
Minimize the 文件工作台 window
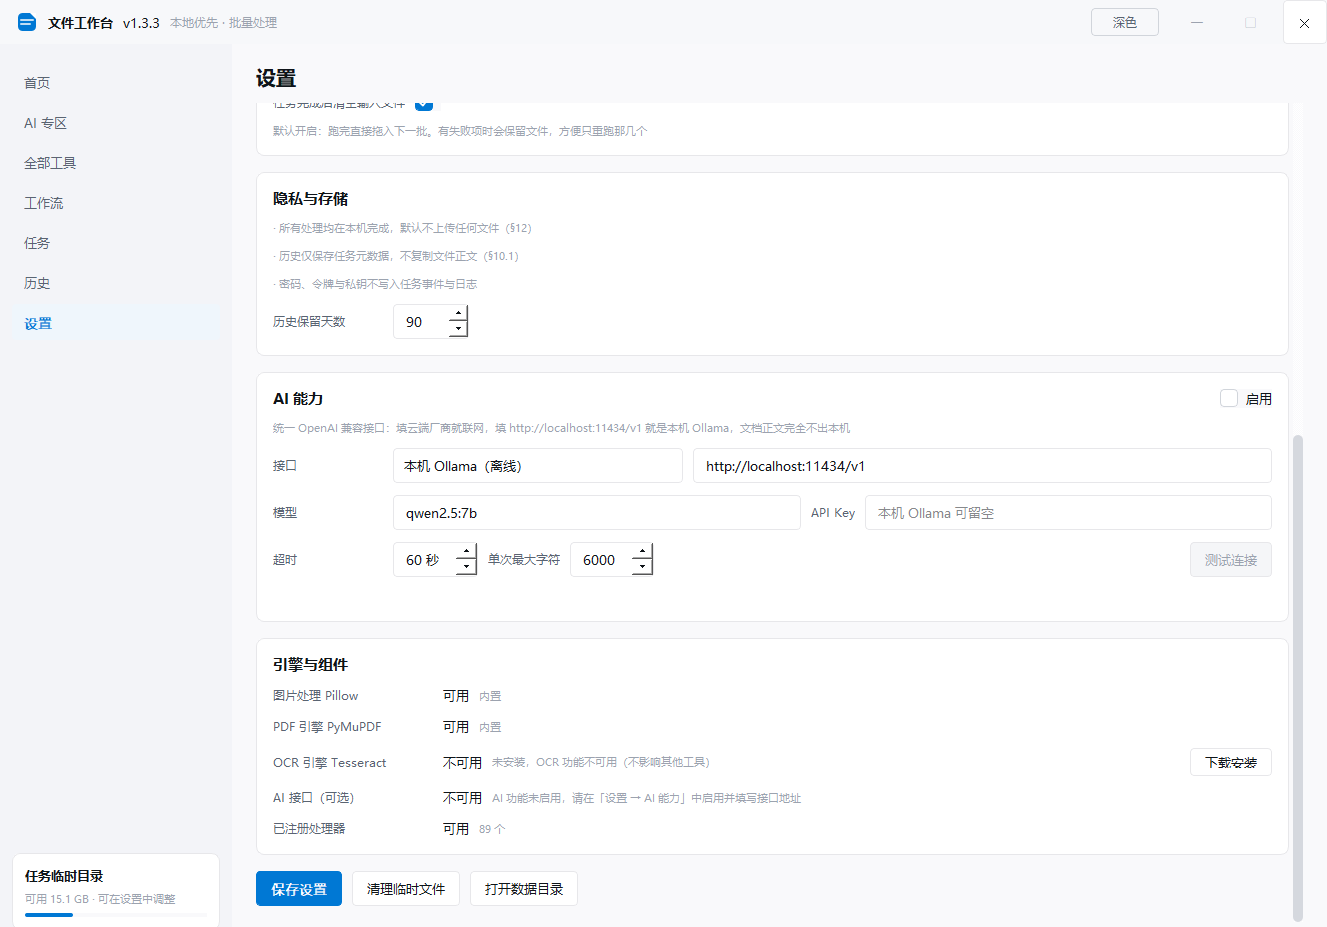[1197, 22]
